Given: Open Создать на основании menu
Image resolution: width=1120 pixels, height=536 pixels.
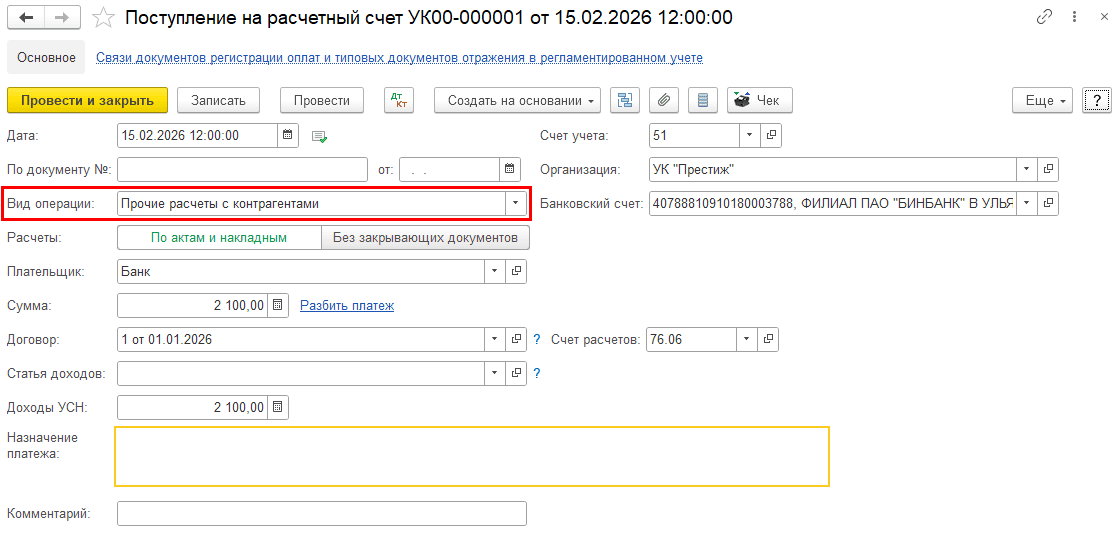Looking at the screenshot, I should coord(517,100).
